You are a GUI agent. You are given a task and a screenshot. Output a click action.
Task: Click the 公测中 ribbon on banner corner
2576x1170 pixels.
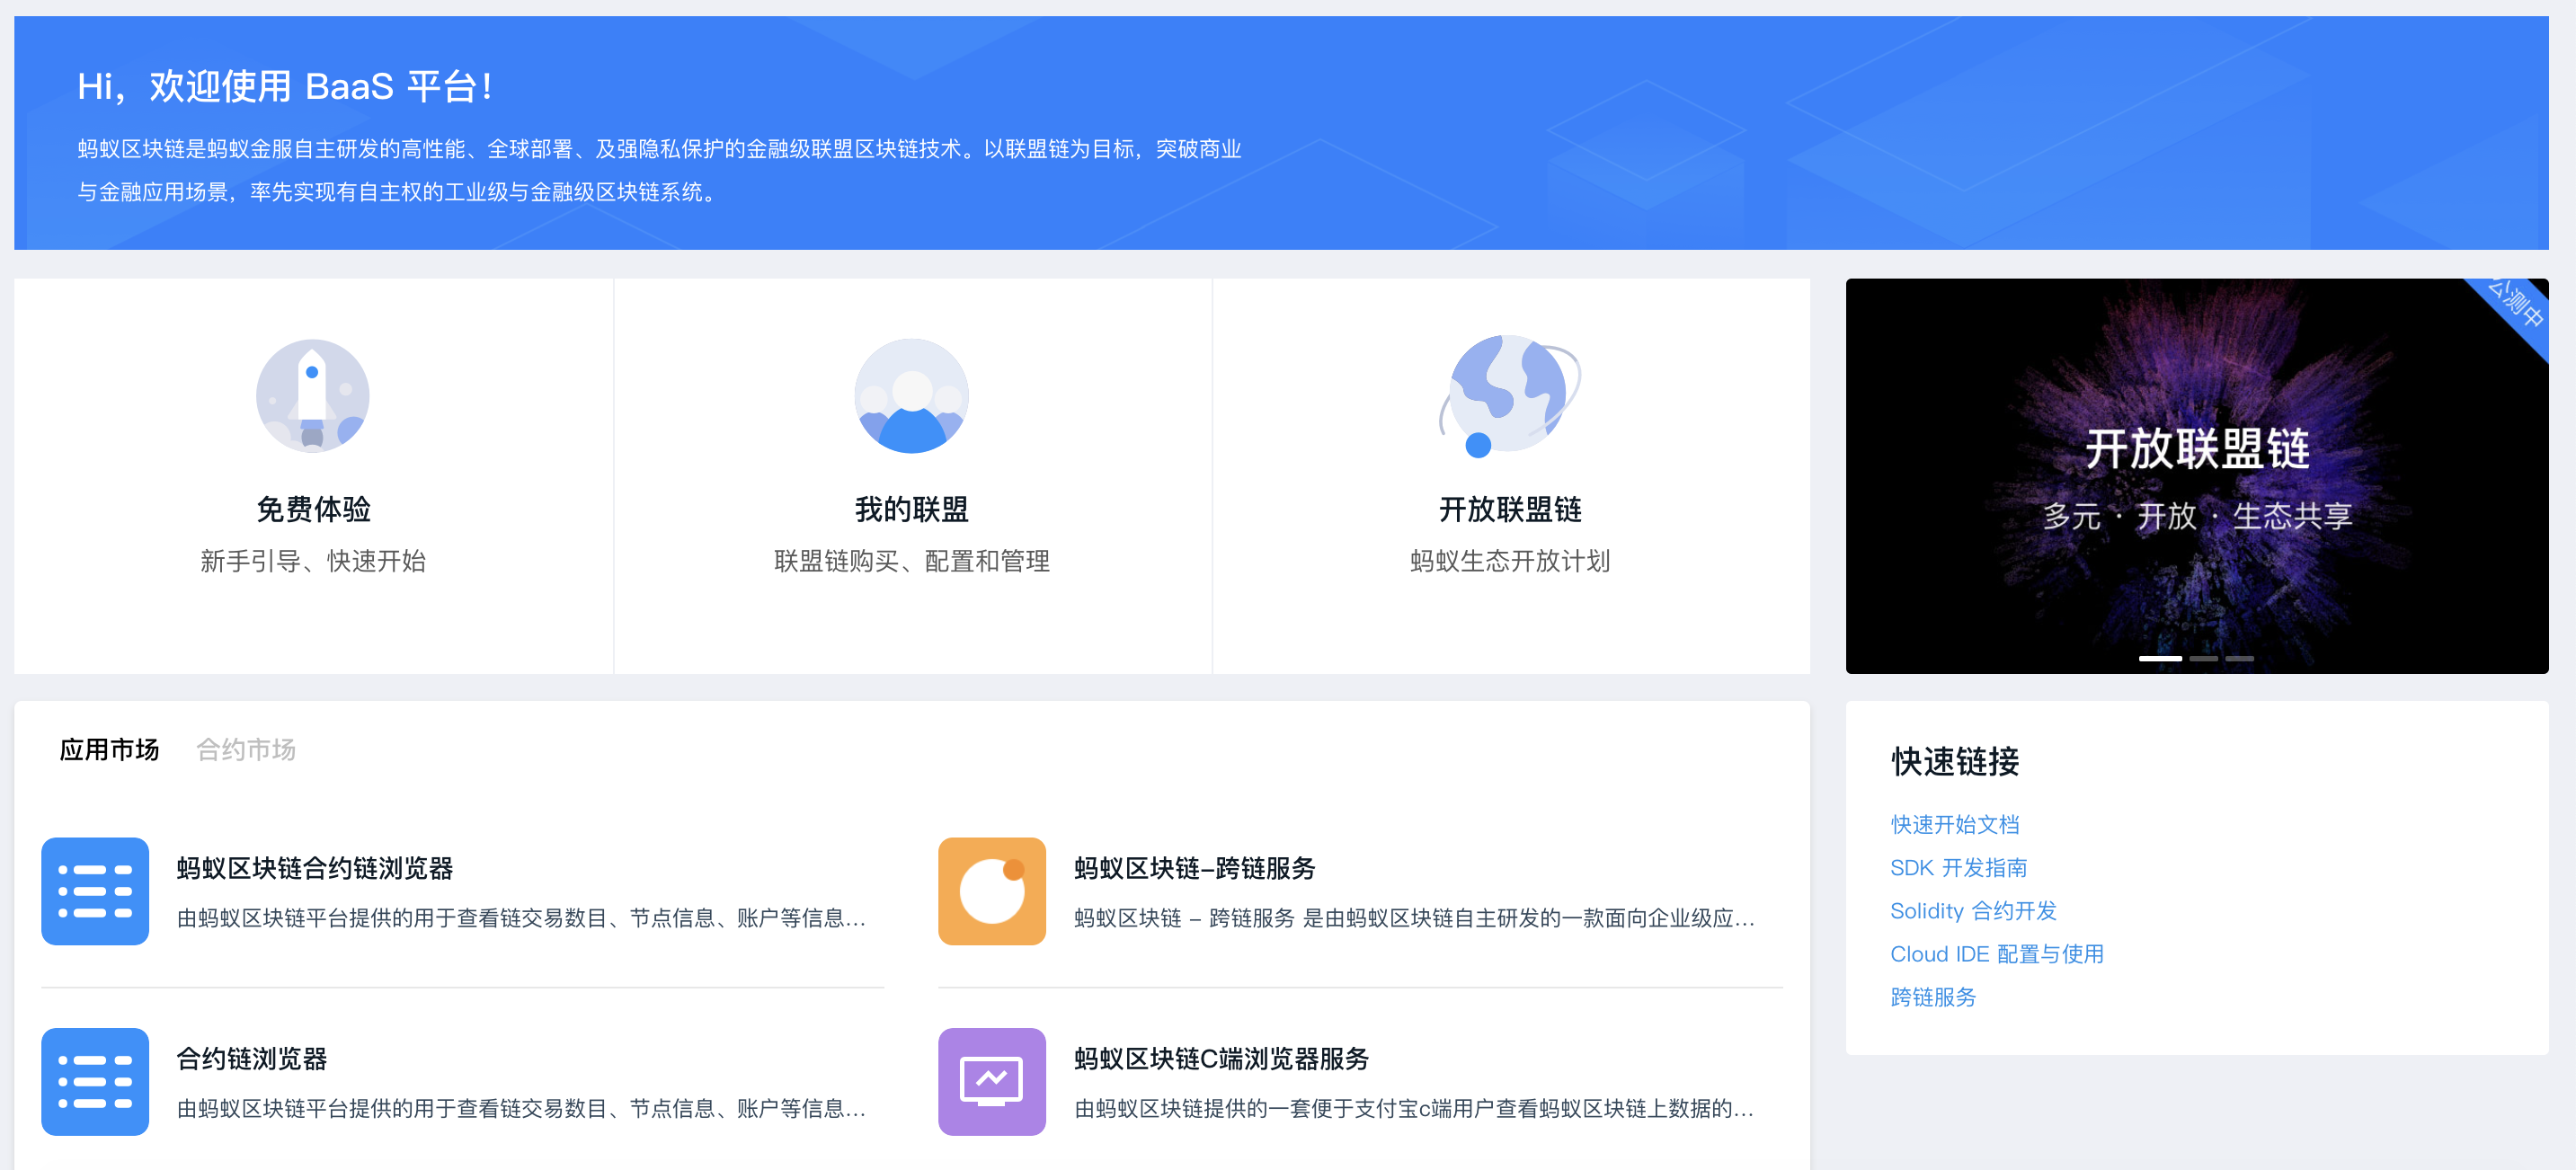(2514, 304)
